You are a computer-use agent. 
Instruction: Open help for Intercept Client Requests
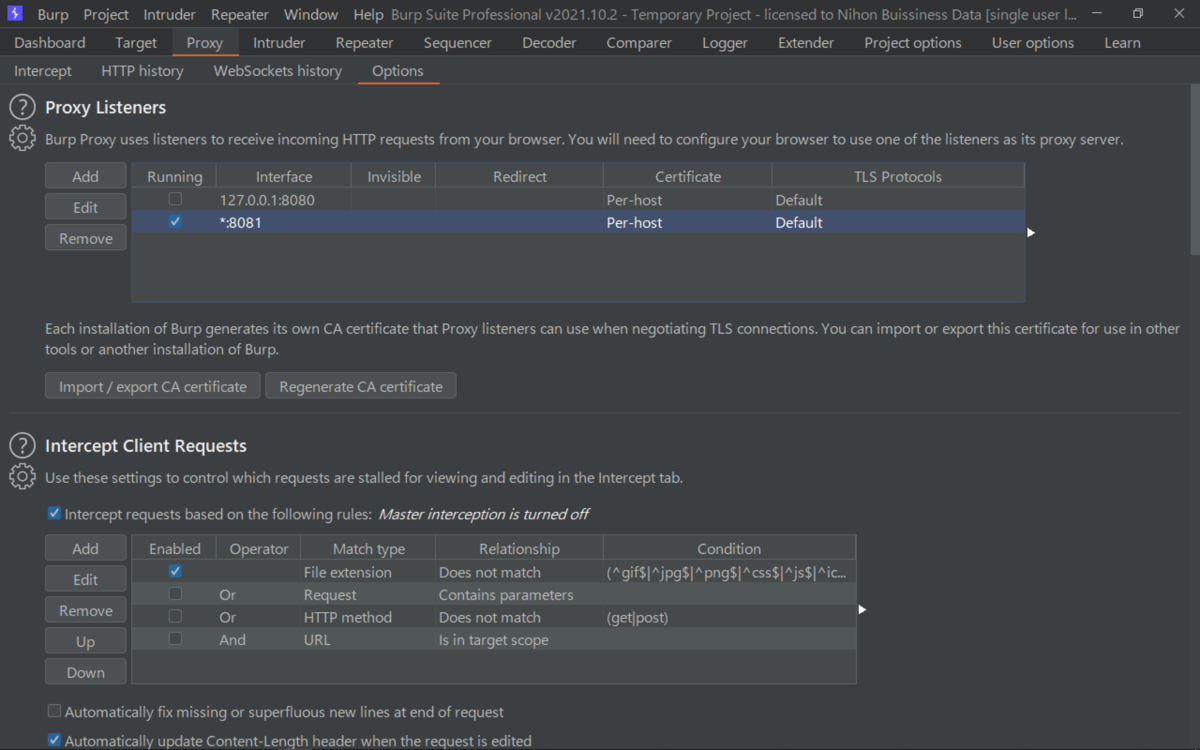click(22, 446)
